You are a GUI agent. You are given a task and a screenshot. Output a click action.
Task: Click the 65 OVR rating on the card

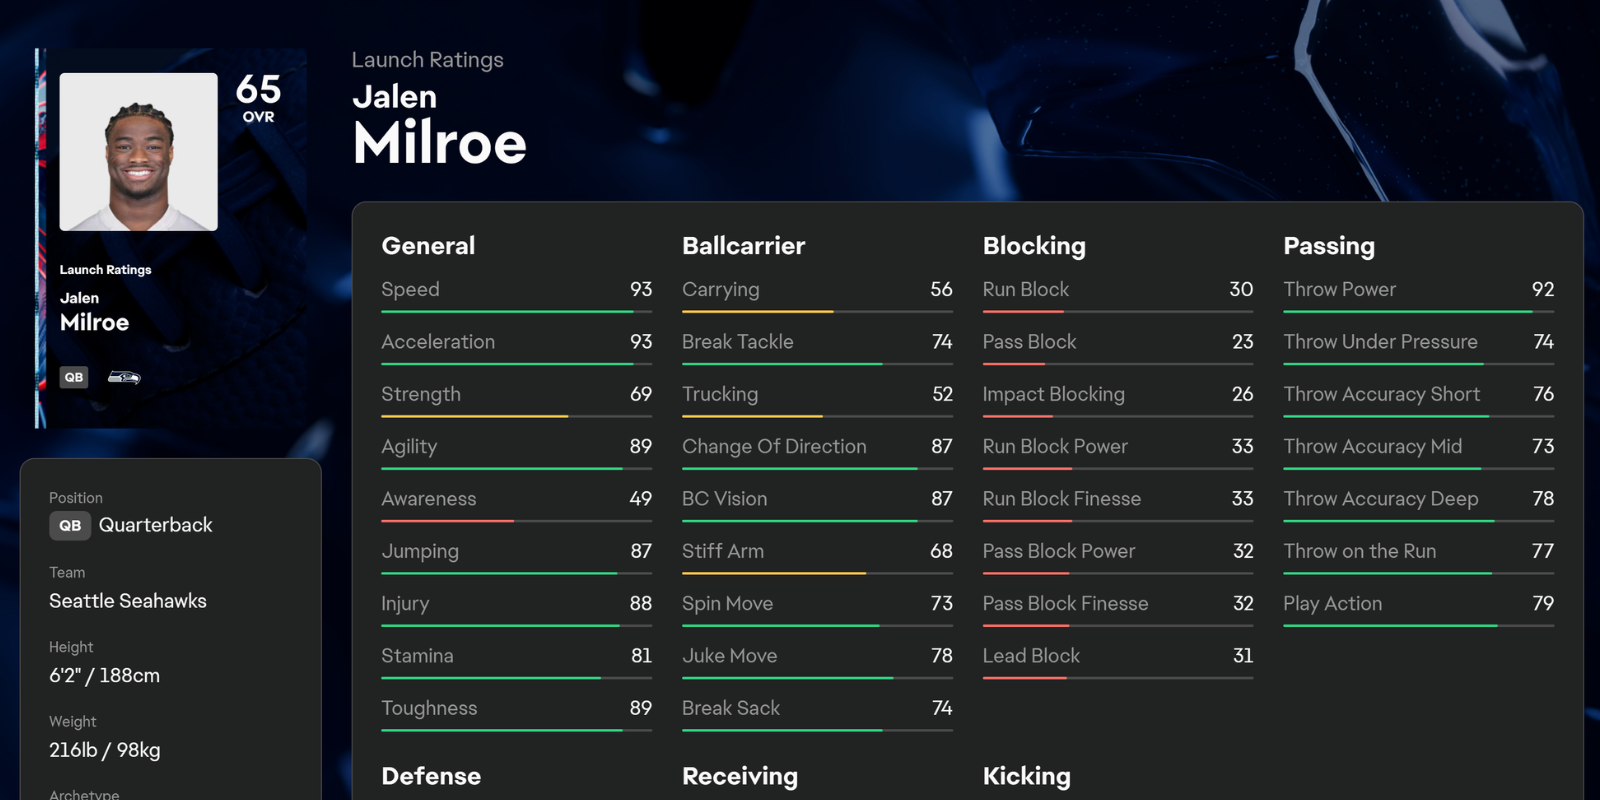[258, 98]
